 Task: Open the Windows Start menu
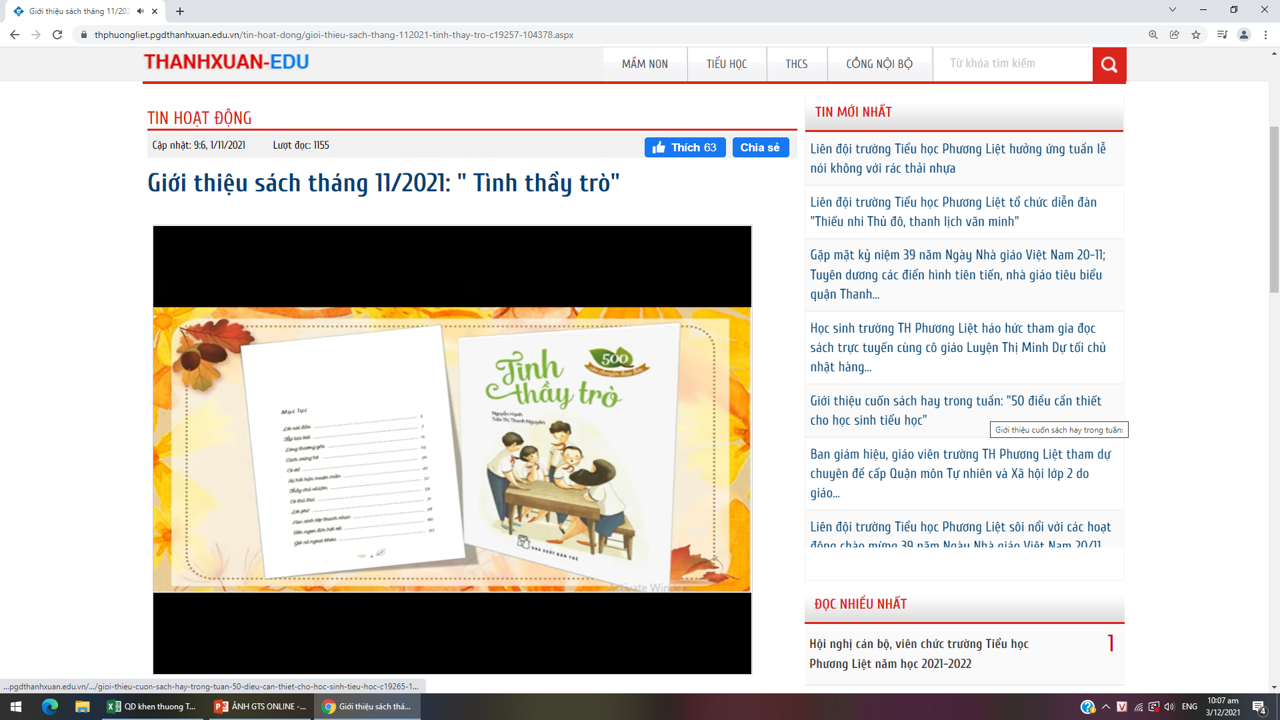pyautogui.click(x=15, y=707)
